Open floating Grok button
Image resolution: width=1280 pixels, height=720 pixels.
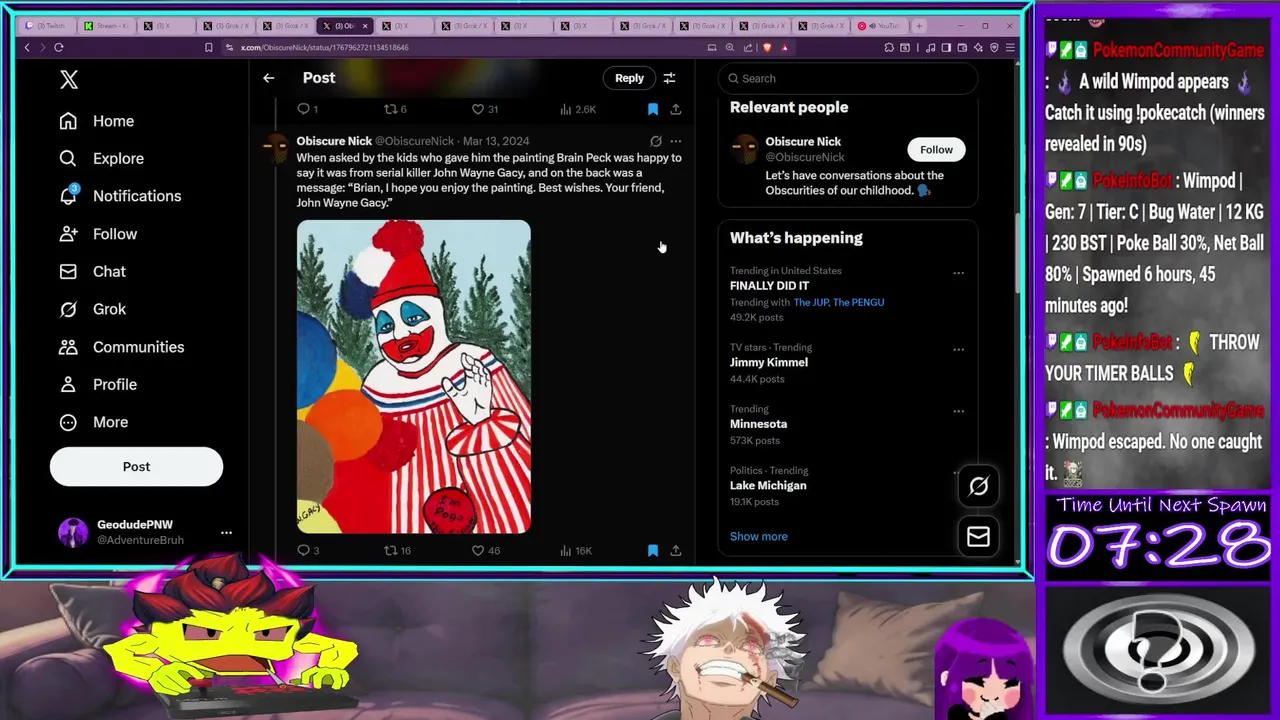[978, 486]
